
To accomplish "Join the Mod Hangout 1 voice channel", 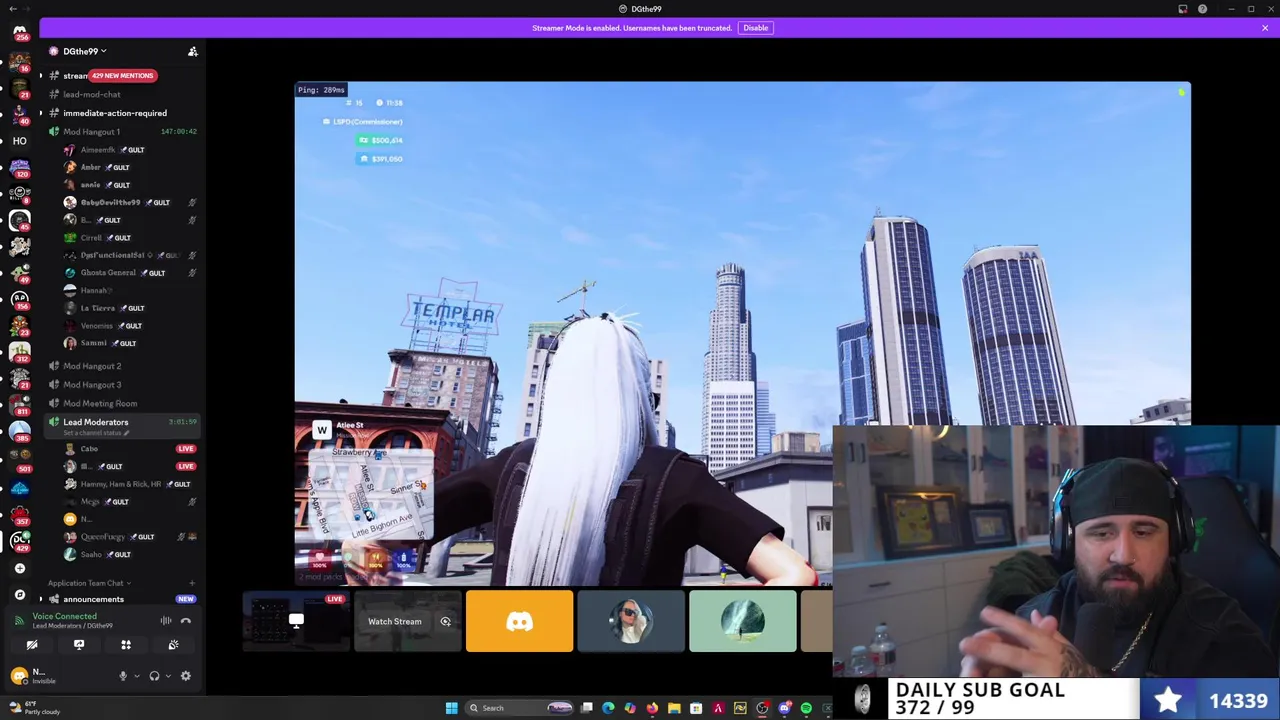I will click(91, 132).
